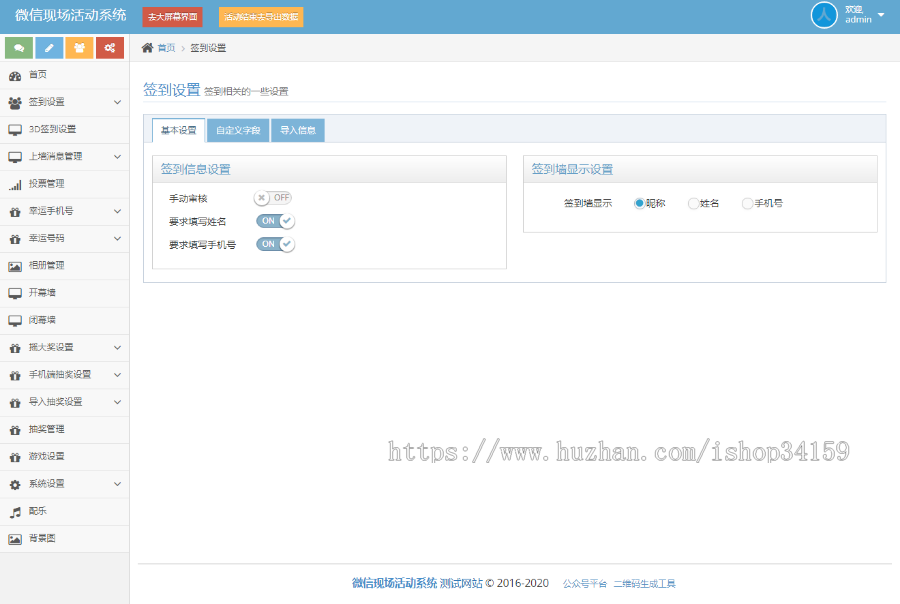The image size is (900, 604).
Task: Expand the 手机端抽奖设置 menu chevron
Action: click(117, 375)
